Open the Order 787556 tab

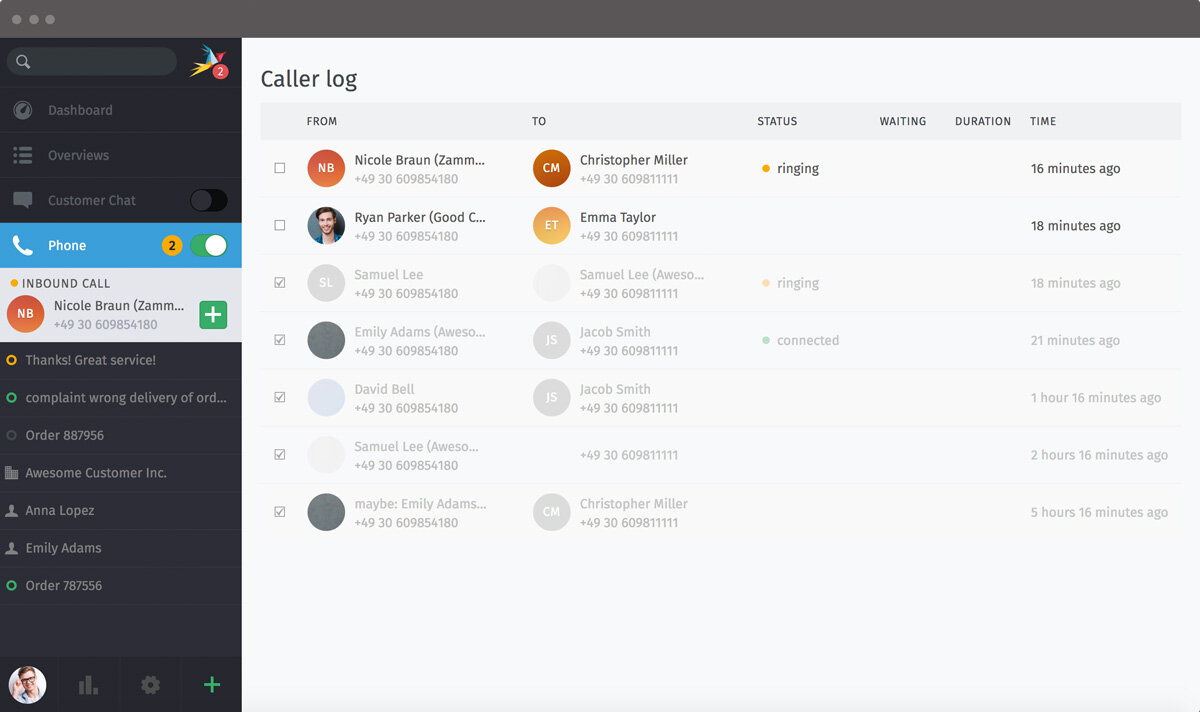(x=121, y=585)
